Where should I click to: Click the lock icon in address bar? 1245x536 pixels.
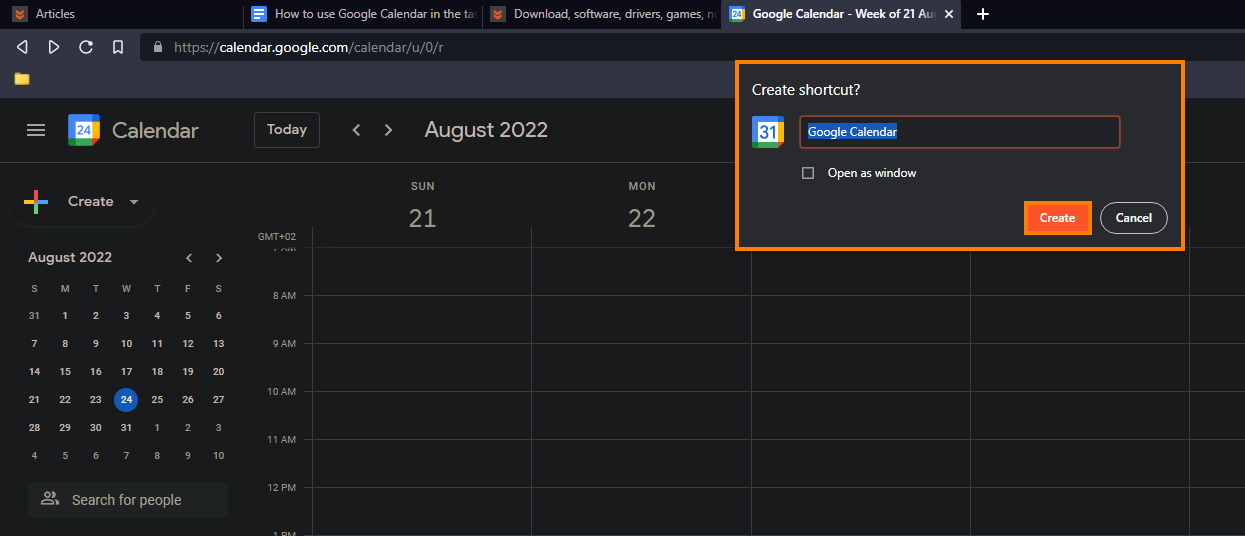coord(157,47)
